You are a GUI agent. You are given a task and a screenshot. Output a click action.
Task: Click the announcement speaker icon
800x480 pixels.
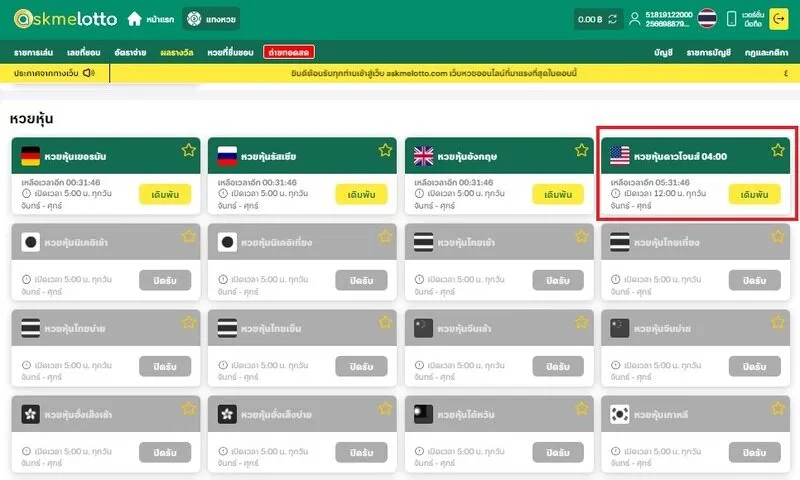(x=89, y=73)
